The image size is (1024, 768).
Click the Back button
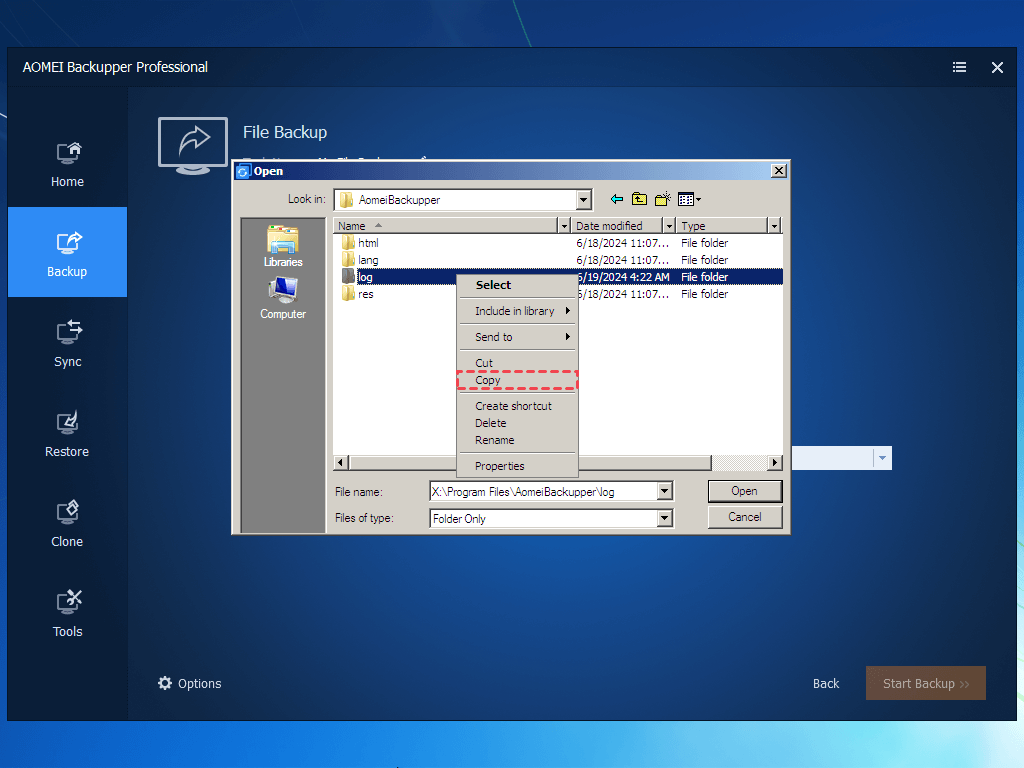pos(825,683)
